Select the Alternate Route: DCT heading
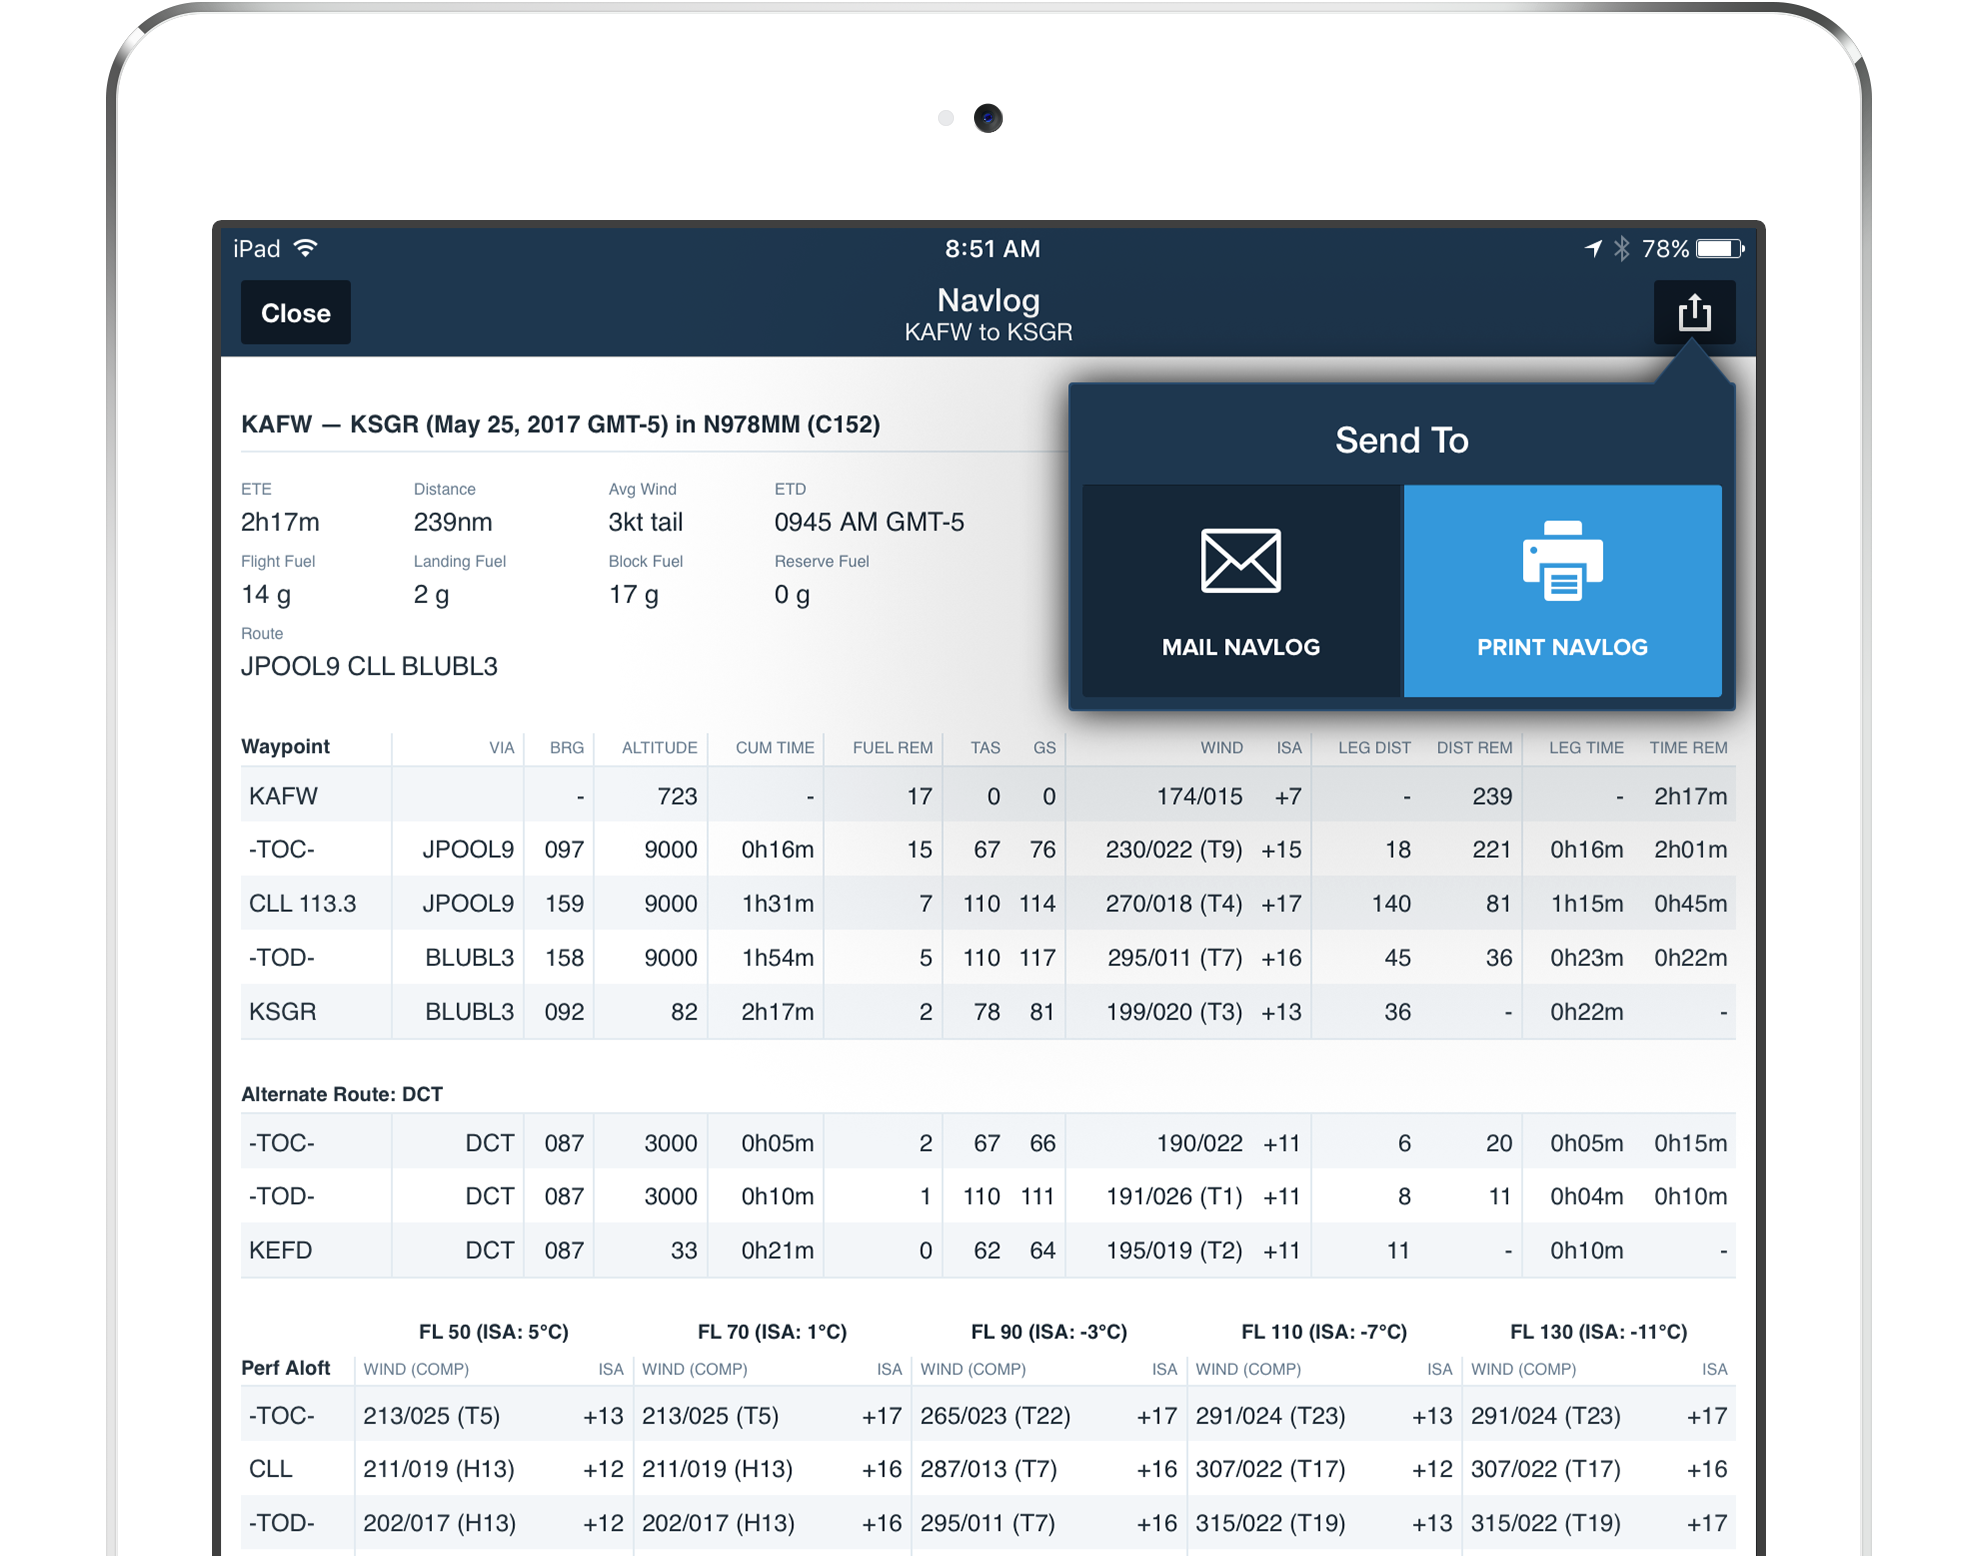1977x1556 pixels. point(342,1094)
